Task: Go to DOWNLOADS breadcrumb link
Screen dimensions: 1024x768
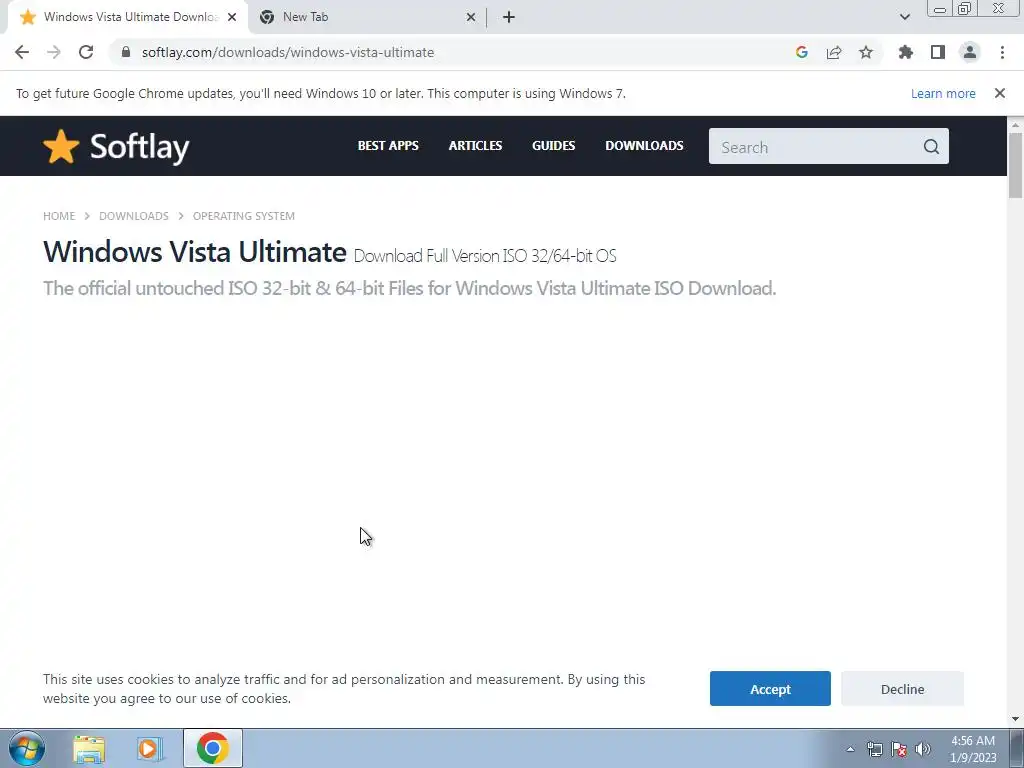Action: point(134,216)
